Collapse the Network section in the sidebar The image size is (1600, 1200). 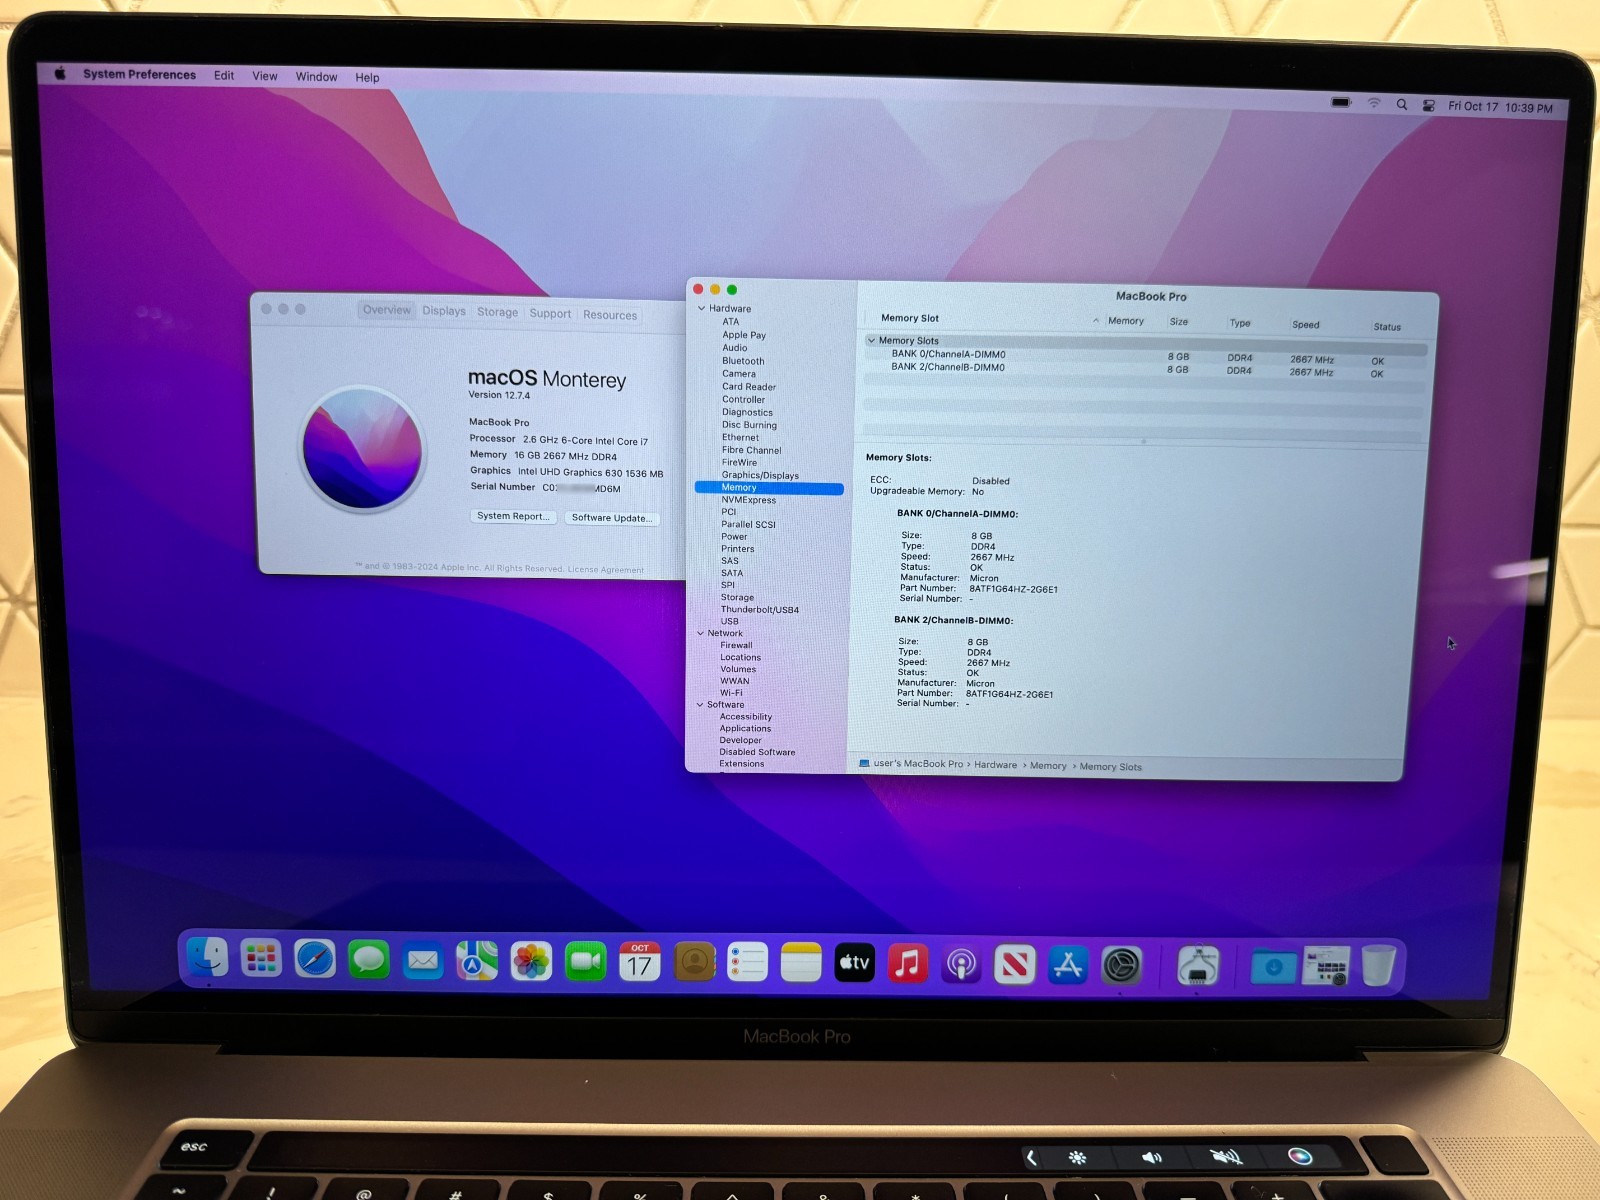pyautogui.click(x=700, y=633)
